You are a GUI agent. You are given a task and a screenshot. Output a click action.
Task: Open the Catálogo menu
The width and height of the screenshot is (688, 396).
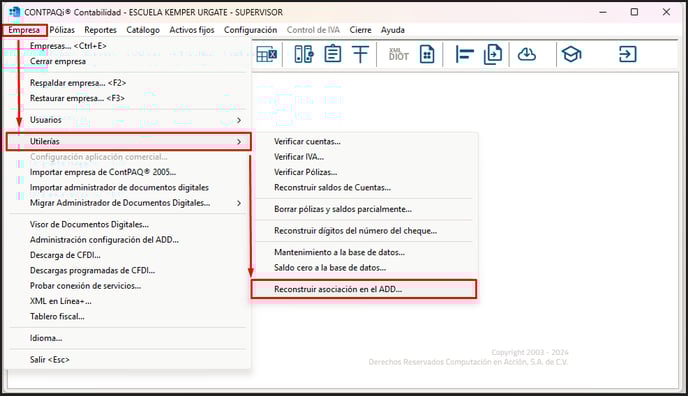143,30
